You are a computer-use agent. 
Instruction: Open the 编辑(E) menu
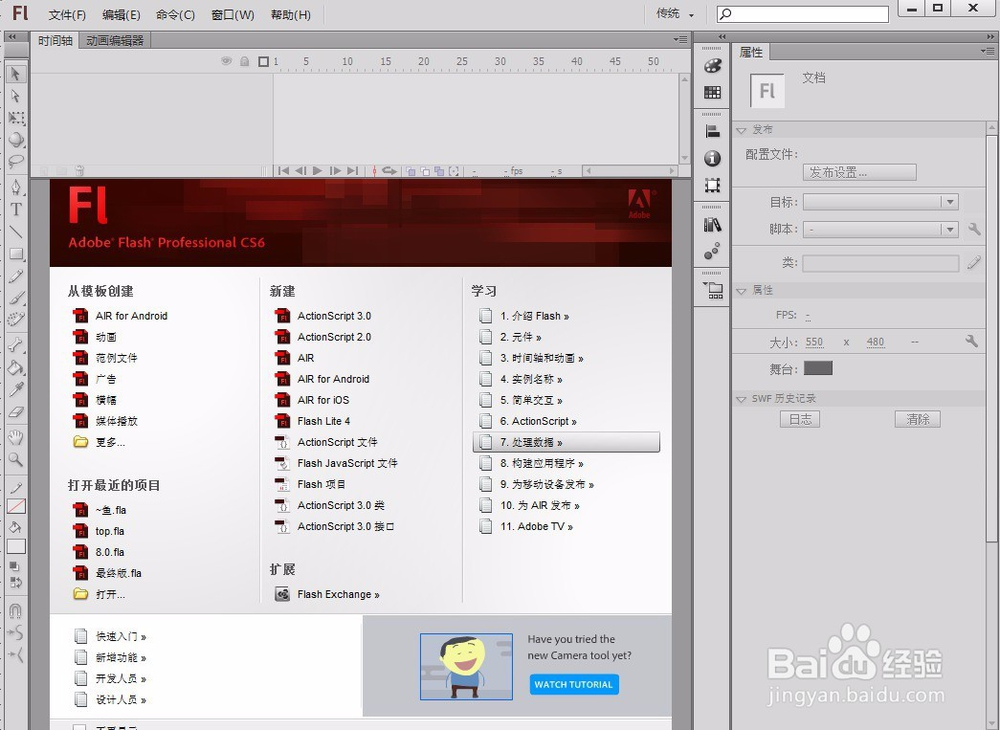pos(121,14)
